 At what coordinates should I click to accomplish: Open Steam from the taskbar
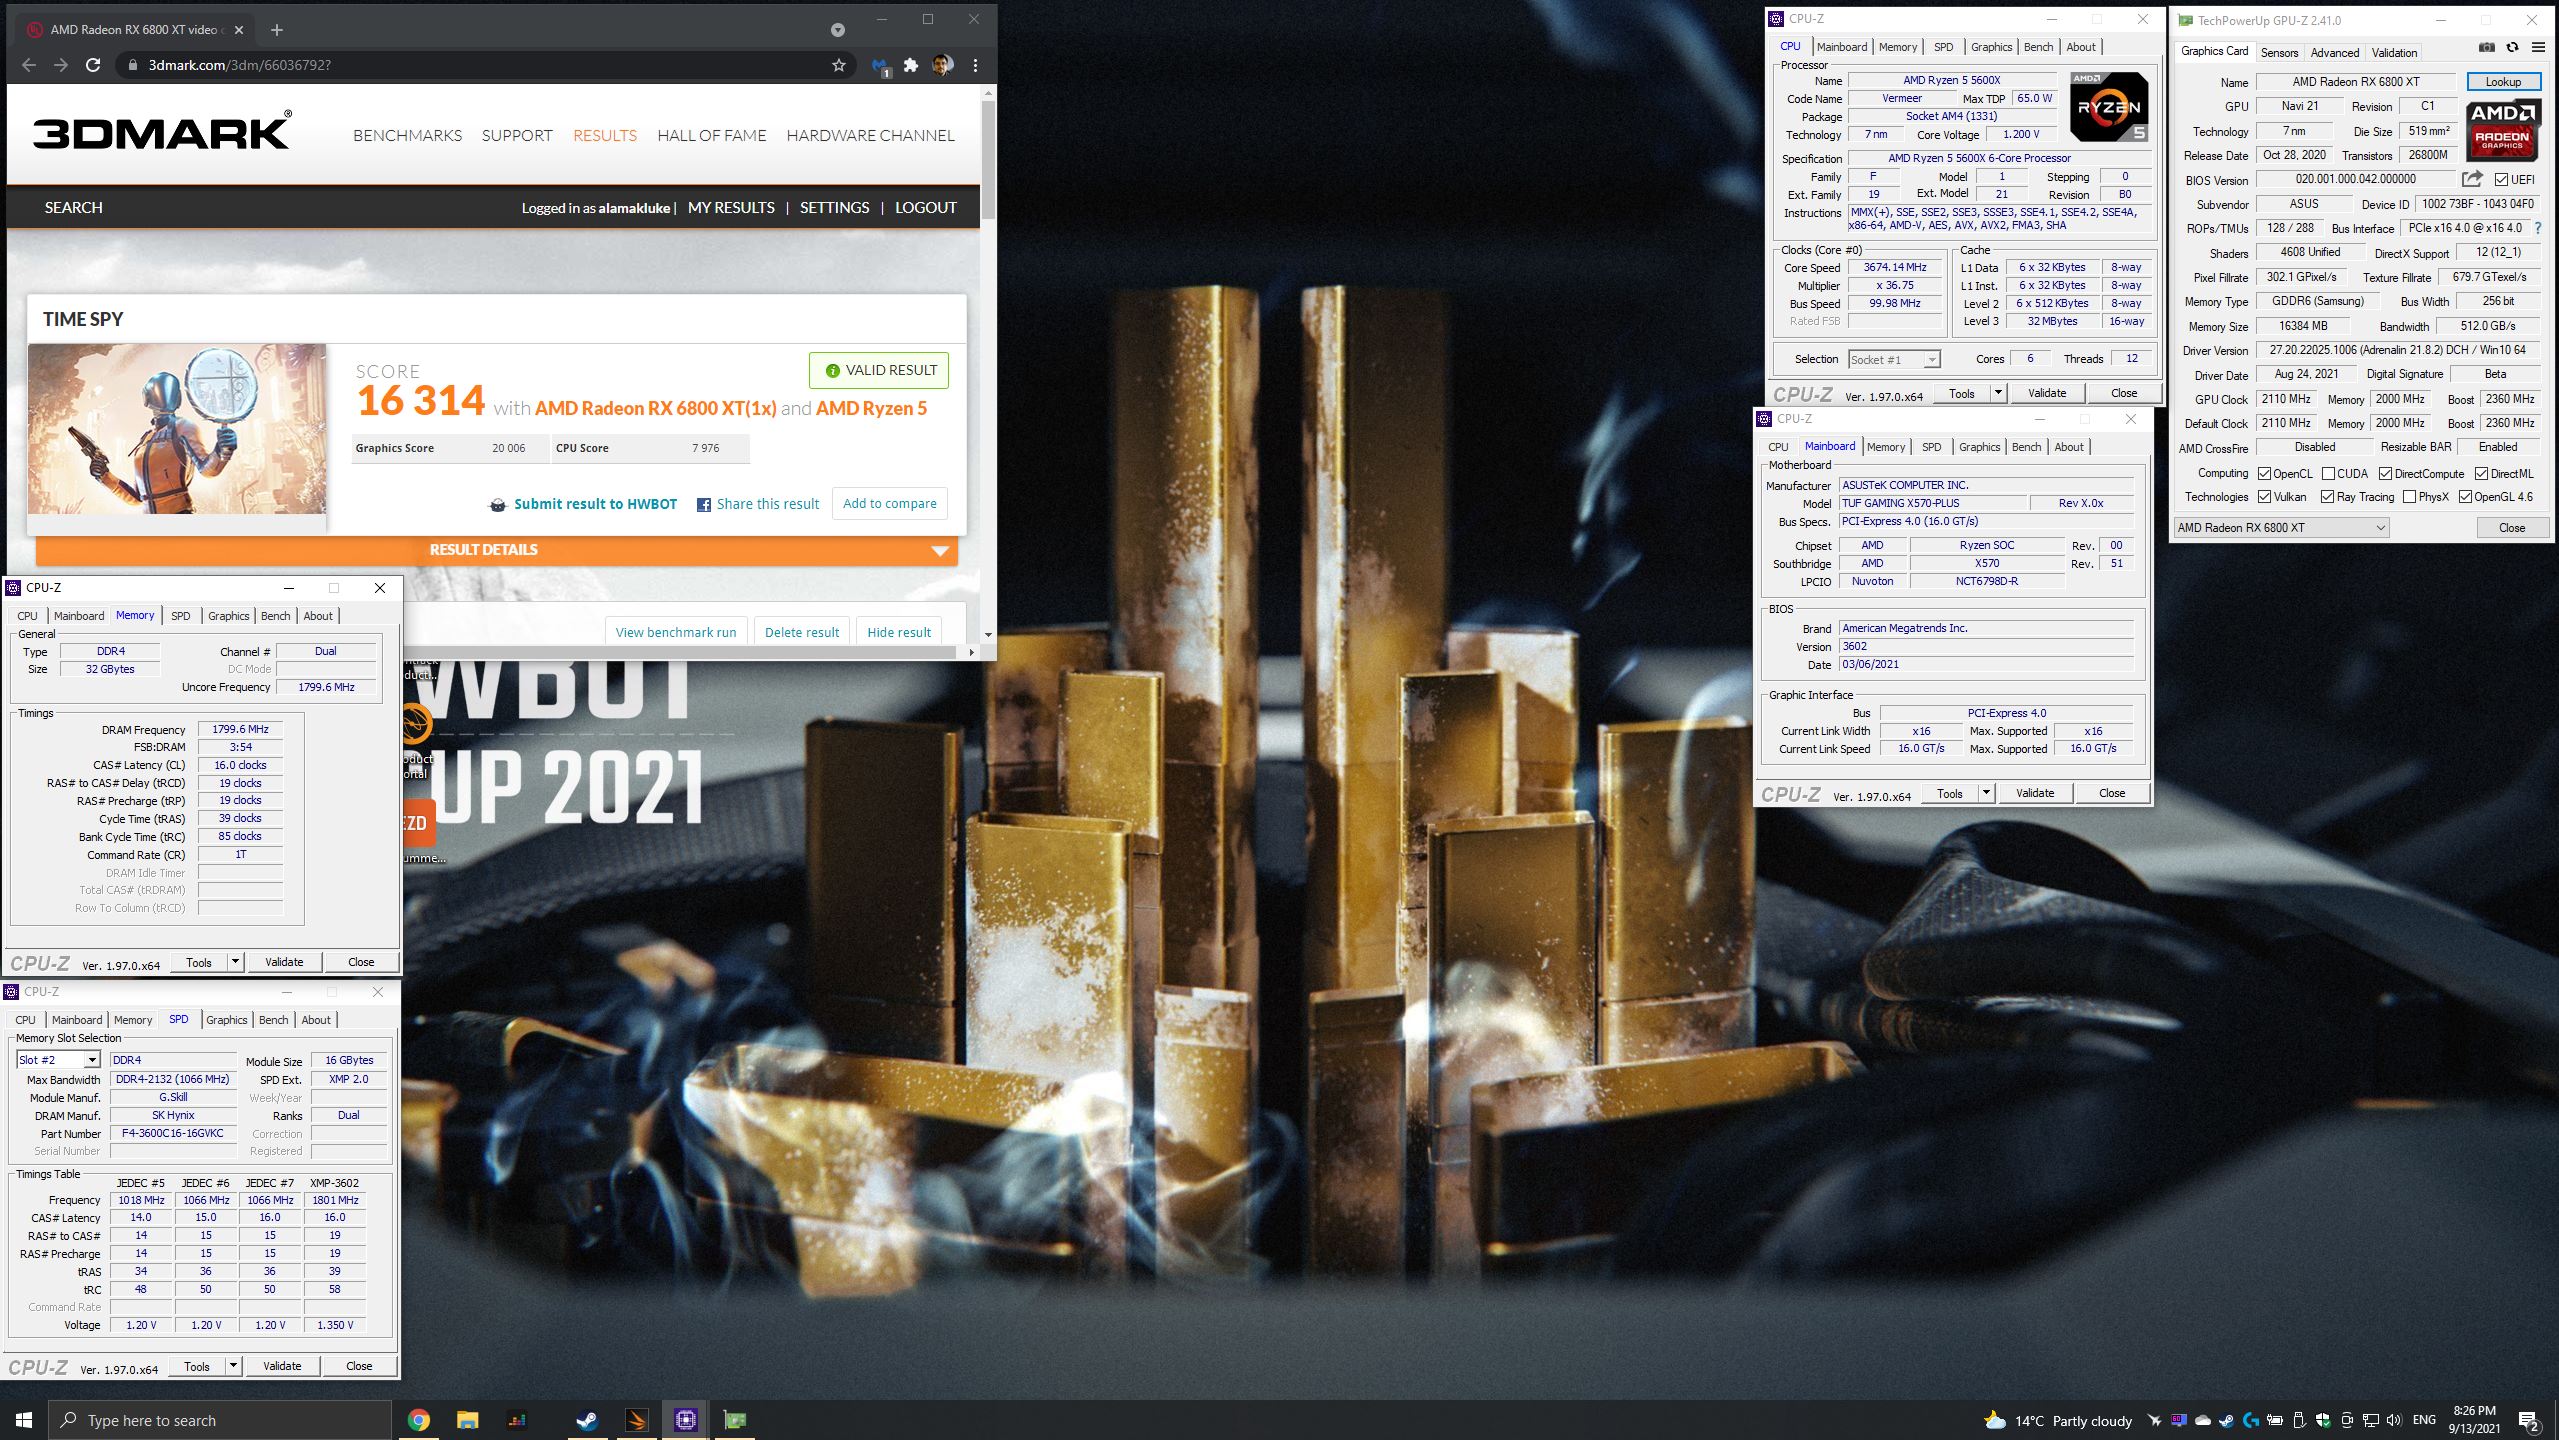(587, 1420)
